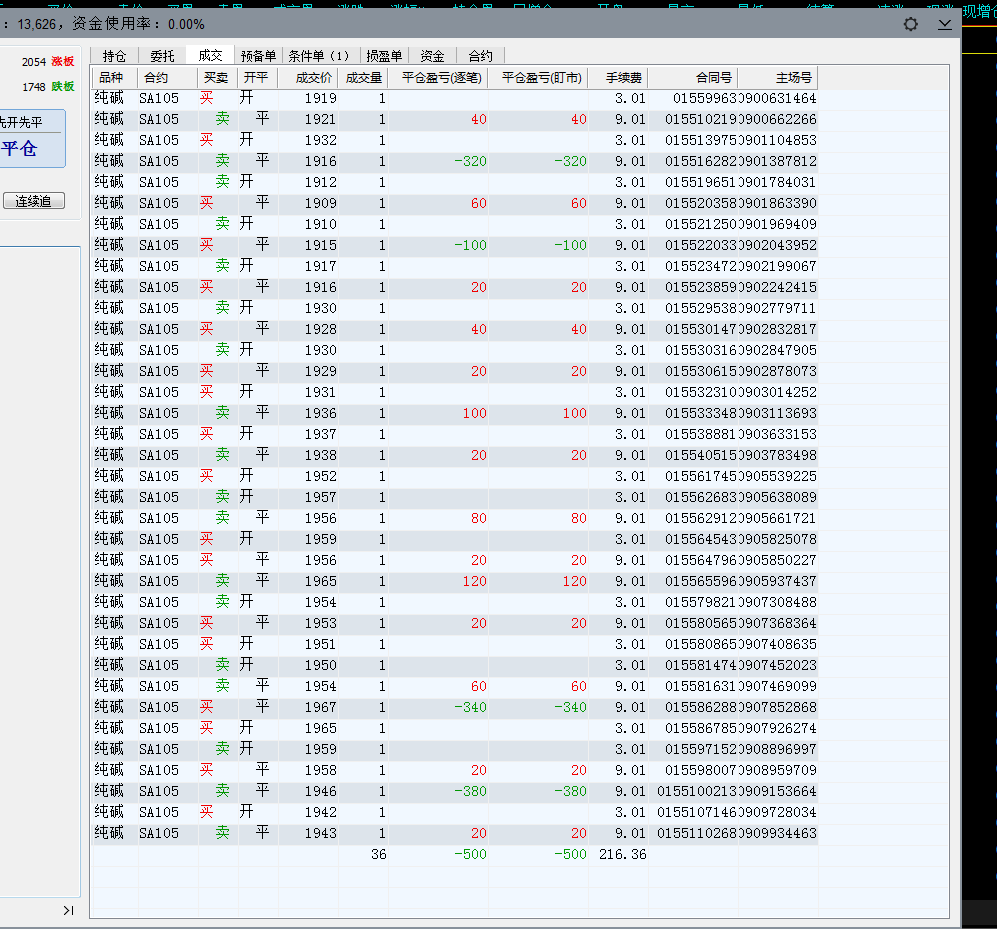Open the settings gear icon
The height and width of the screenshot is (929, 997).
pyautogui.click(x=911, y=24)
